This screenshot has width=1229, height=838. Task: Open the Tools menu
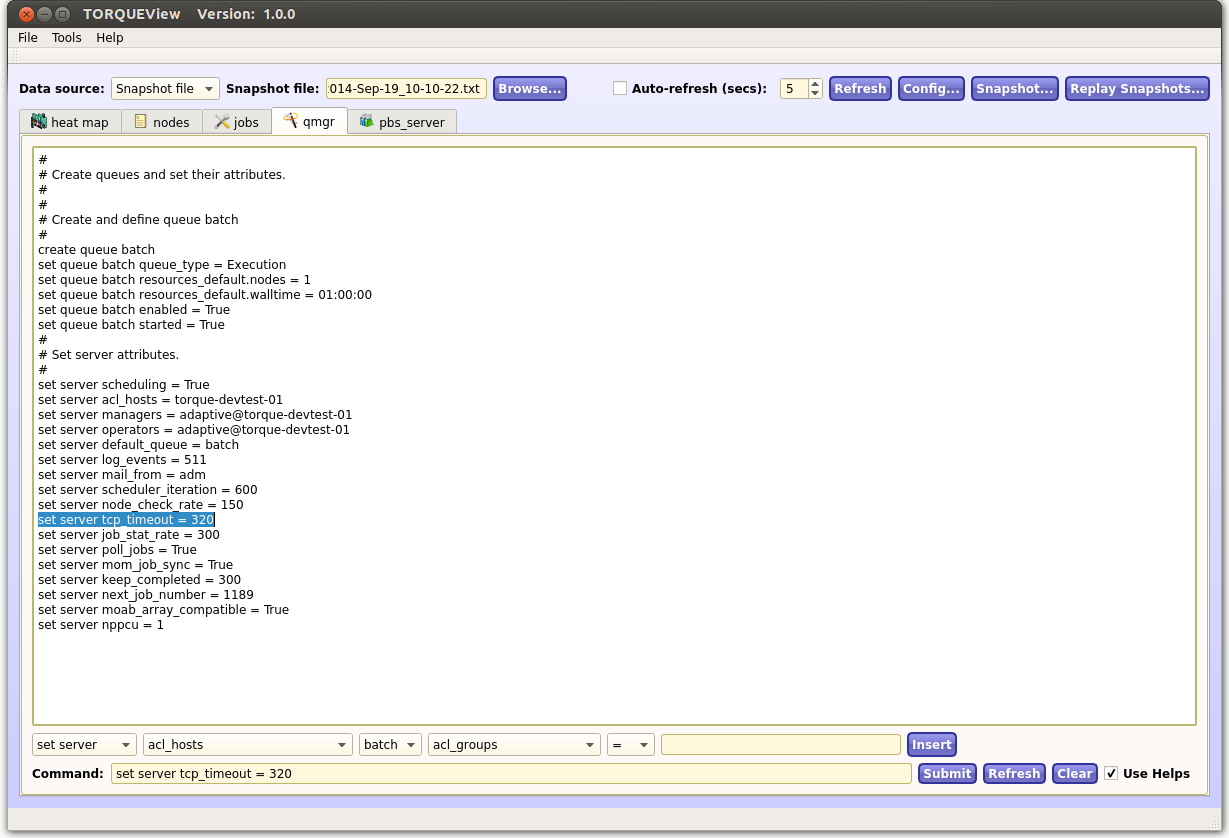point(67,38)
